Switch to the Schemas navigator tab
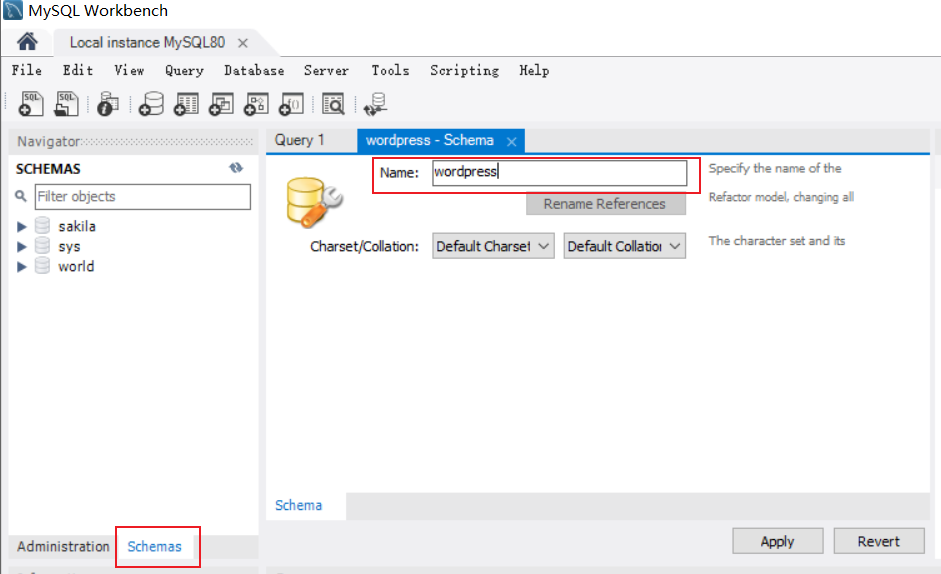This screenshot has height=574, width=941. click(154, 546)
